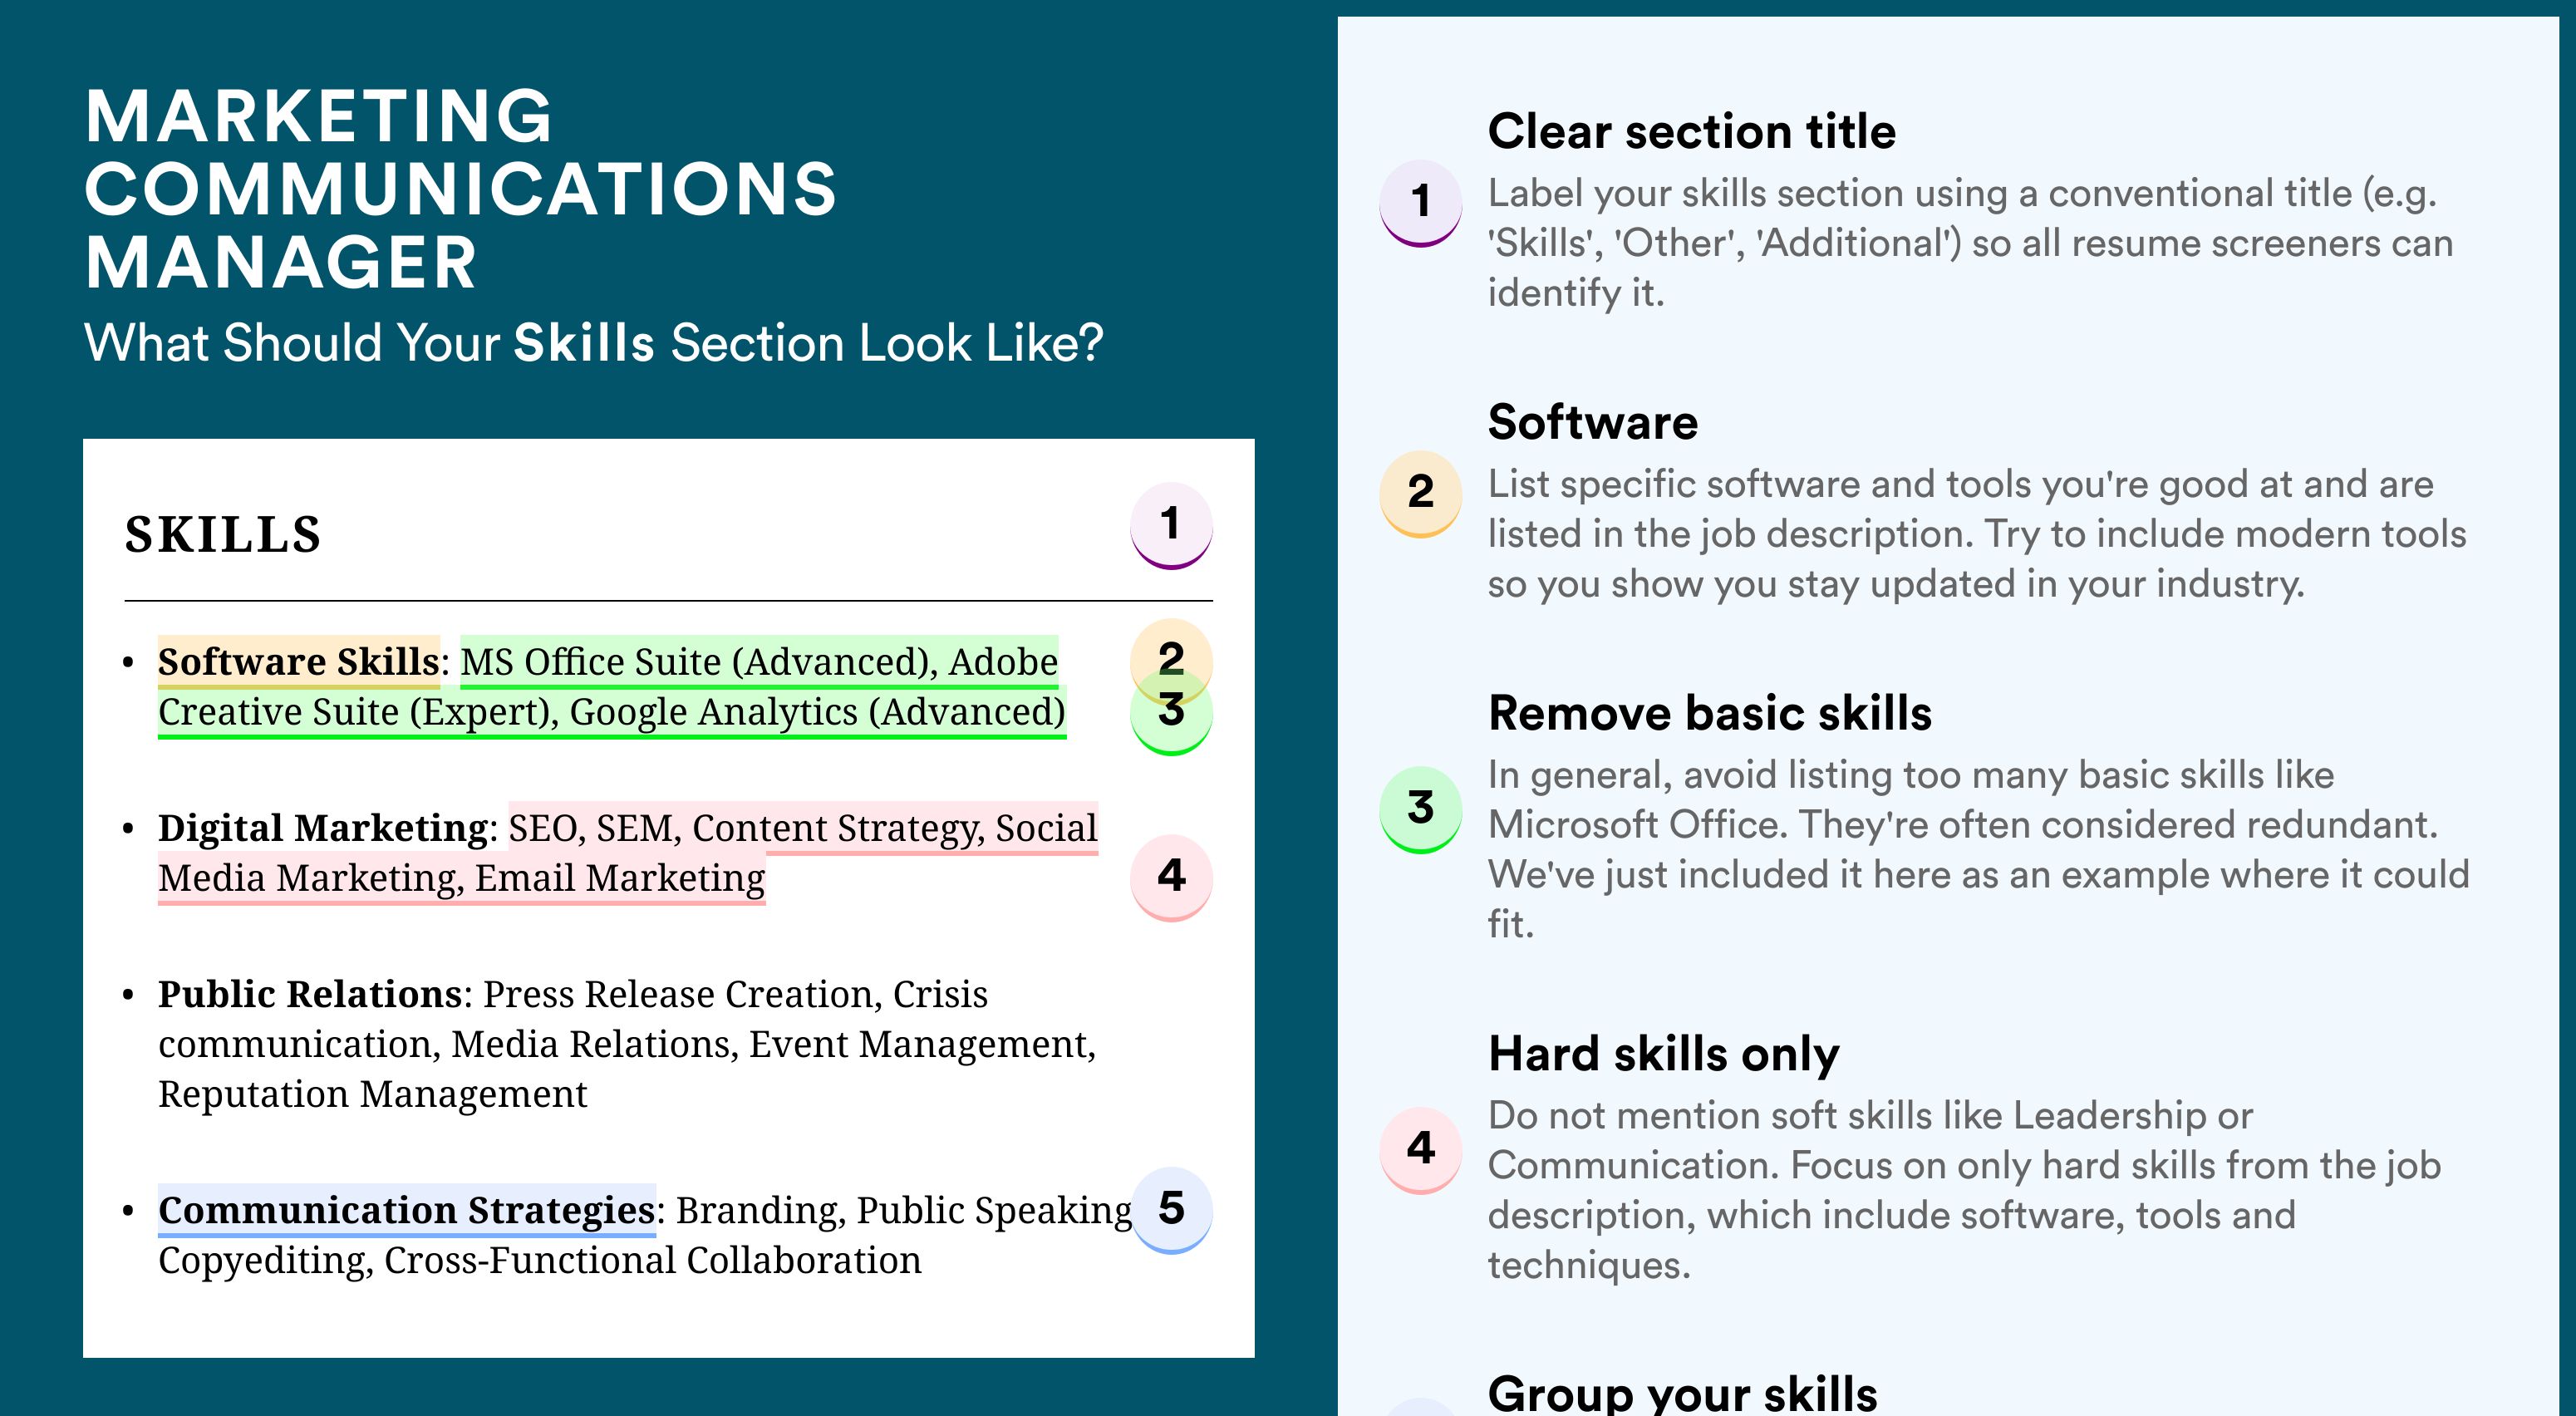Click badge 3 next to Remove basic skills
The image size is (2576, 1416).
(x=1421, y=809)
